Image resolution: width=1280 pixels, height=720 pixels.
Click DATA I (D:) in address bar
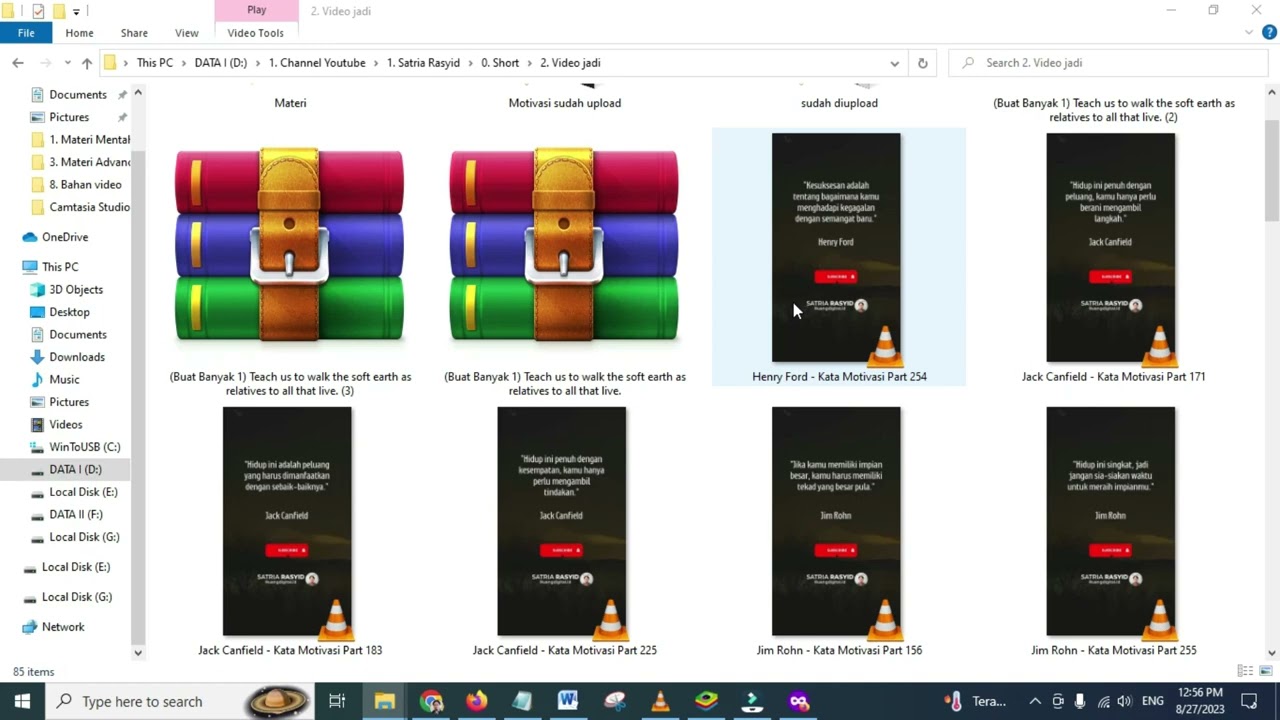(x=220, y=63)
